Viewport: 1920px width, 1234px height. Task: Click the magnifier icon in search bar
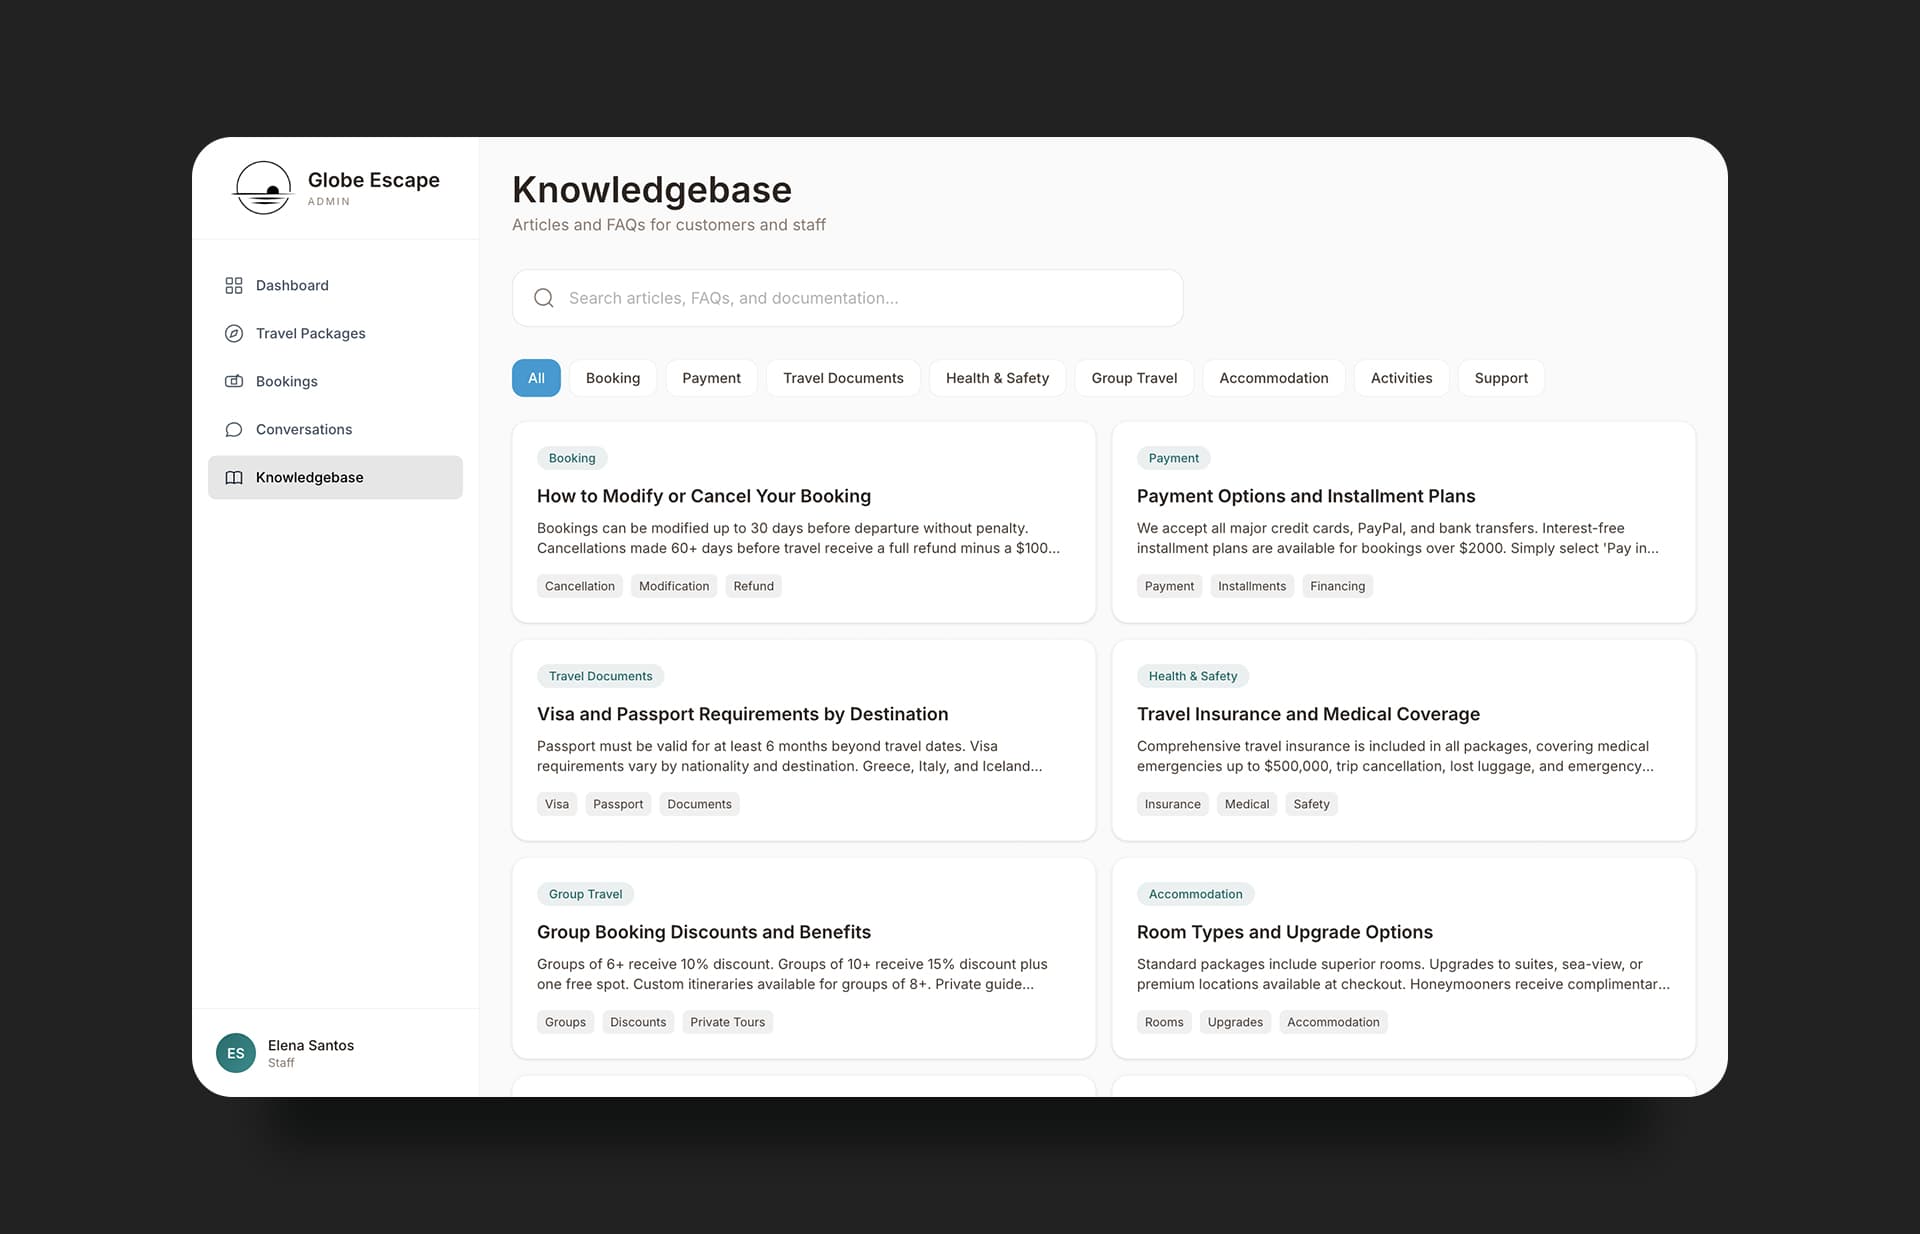click(x=544, y=298)
